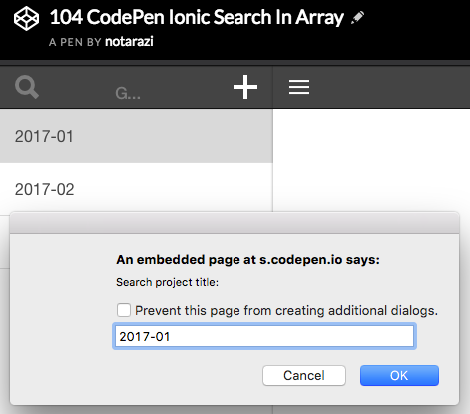Toggle the hamburger menu icon
This screenshot has height=414, width=470.
(299, 87)
